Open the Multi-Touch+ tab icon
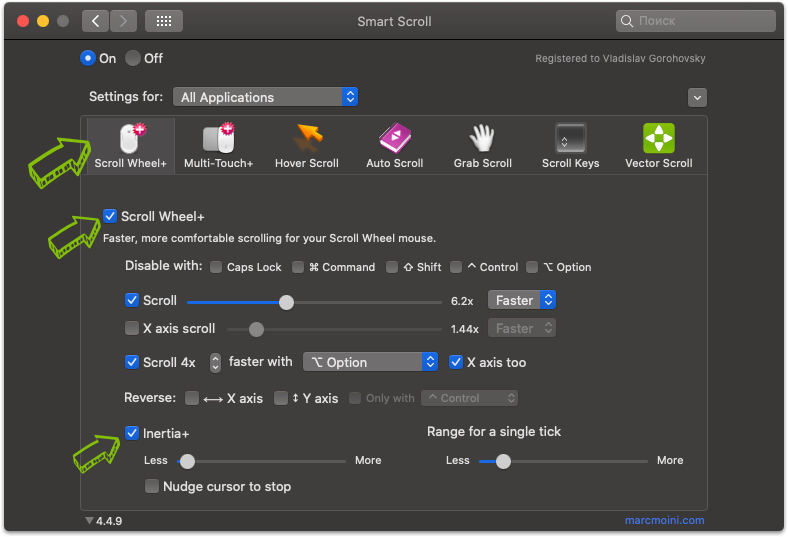This screenshot has height=537, width=788. pyautogui.click(x=219, y=138)
